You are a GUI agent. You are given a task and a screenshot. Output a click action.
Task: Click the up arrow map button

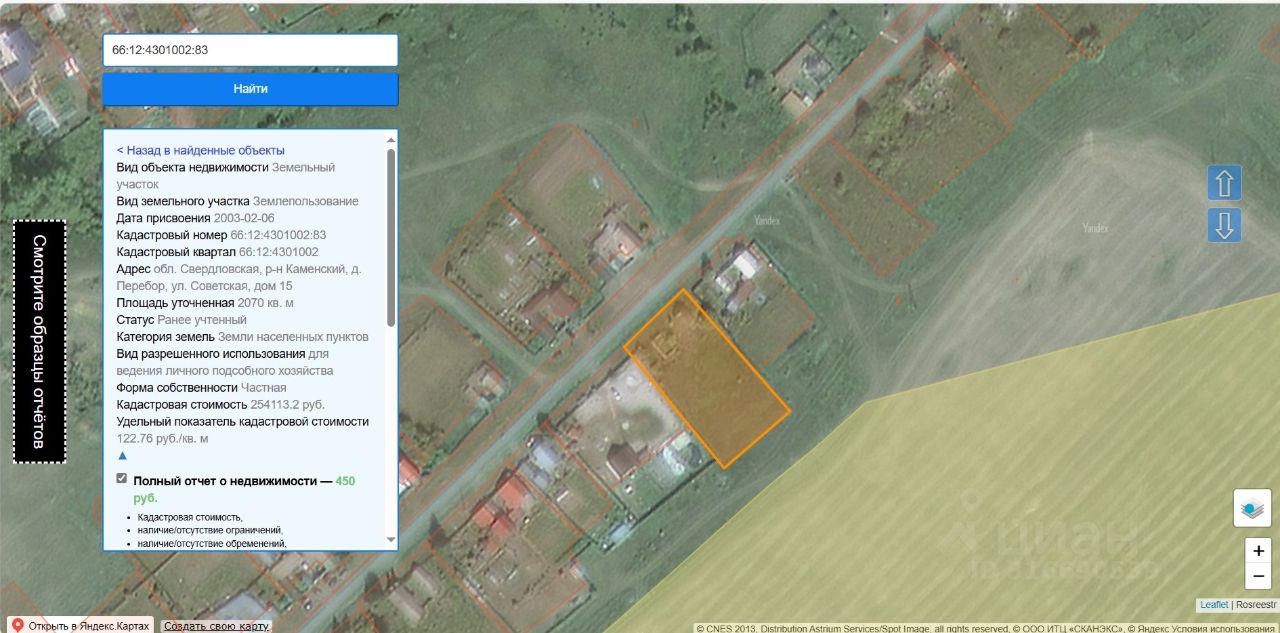click(x=1224, y=183)
